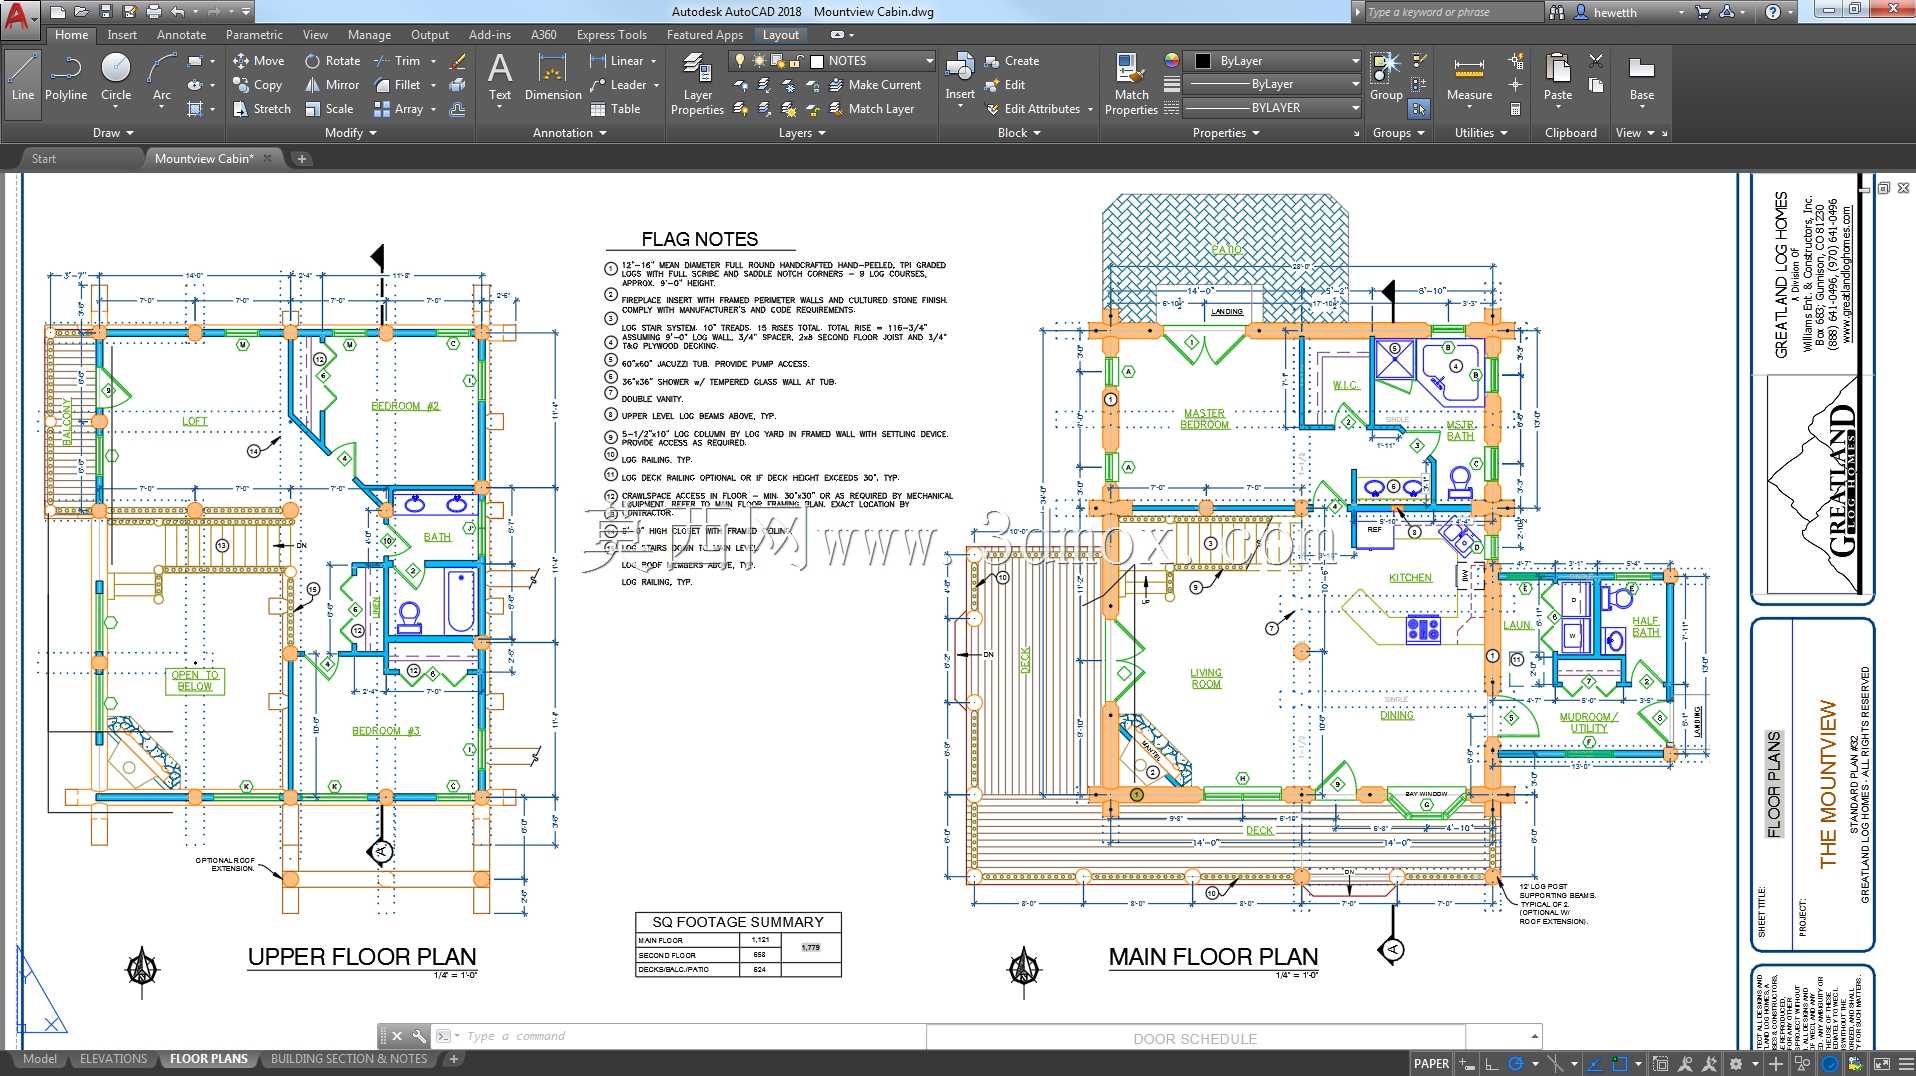Expand the Modify panel

point(351,133)
